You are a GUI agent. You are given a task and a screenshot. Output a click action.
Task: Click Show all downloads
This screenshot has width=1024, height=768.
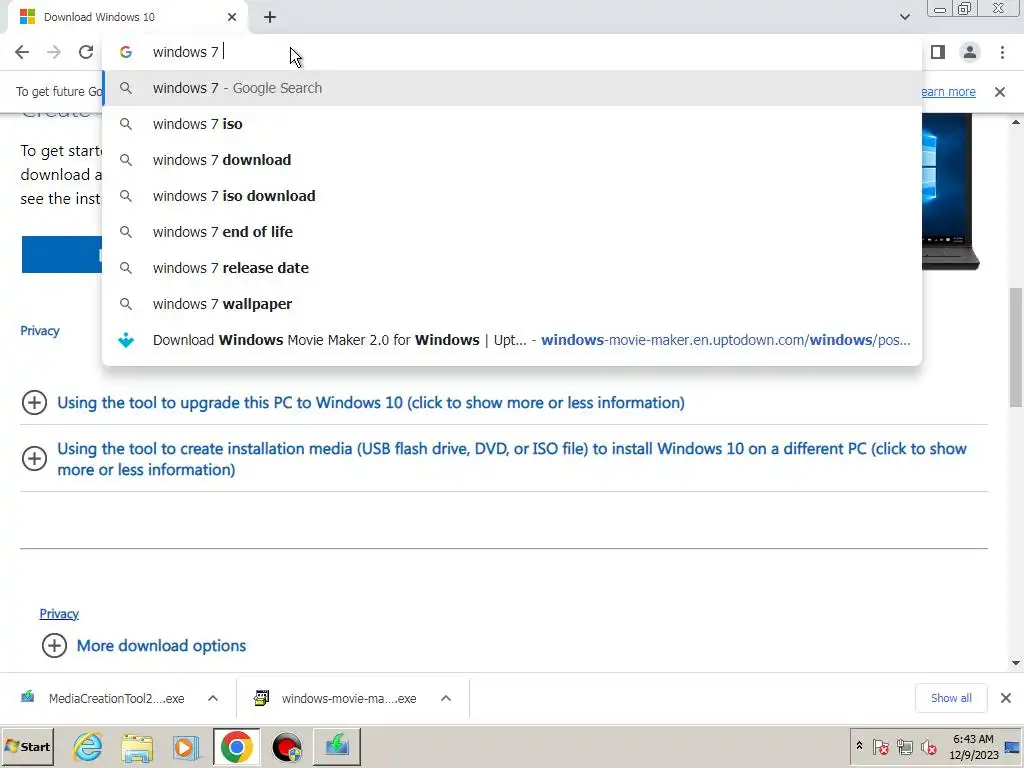point(951,699)
